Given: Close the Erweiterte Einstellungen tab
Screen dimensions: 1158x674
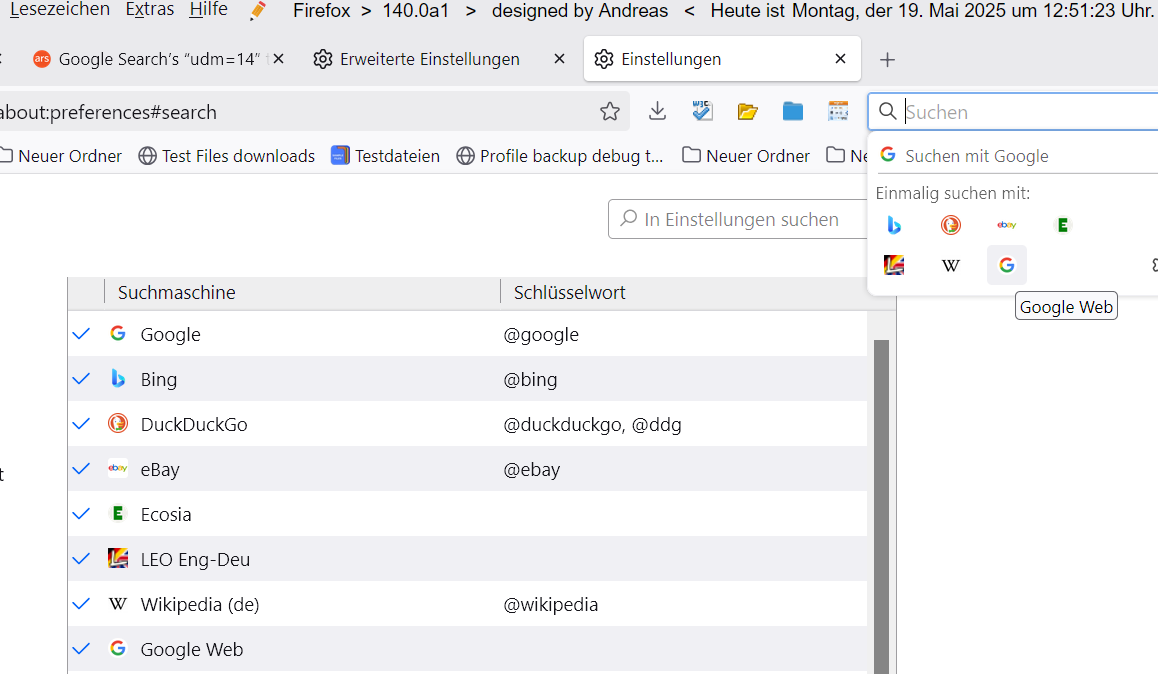Looking at the screenshot, I should coord(560,59).
